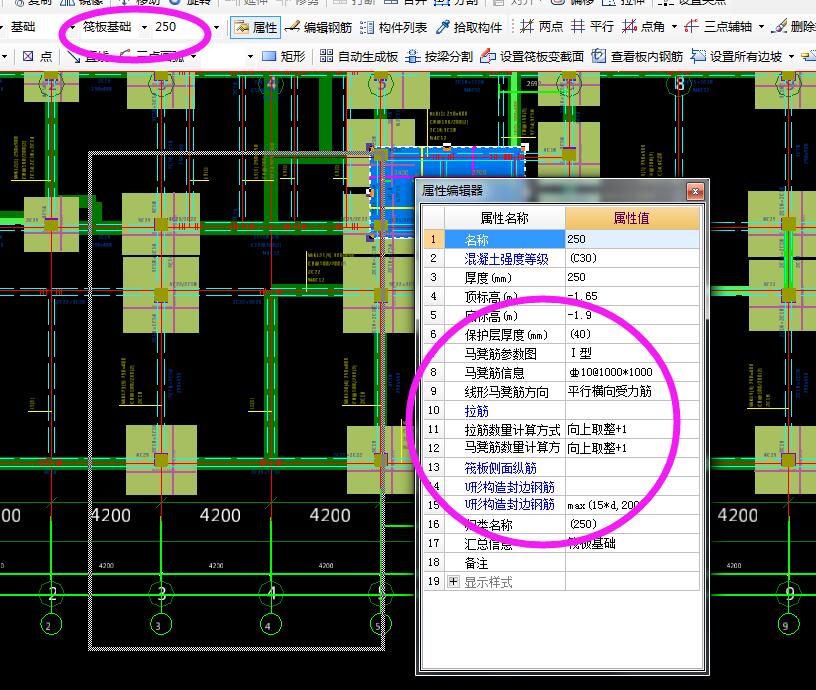Open 设置所有边坡 set all slopes tool
This screenshot has height=690, width=816.
click(736, 56)
